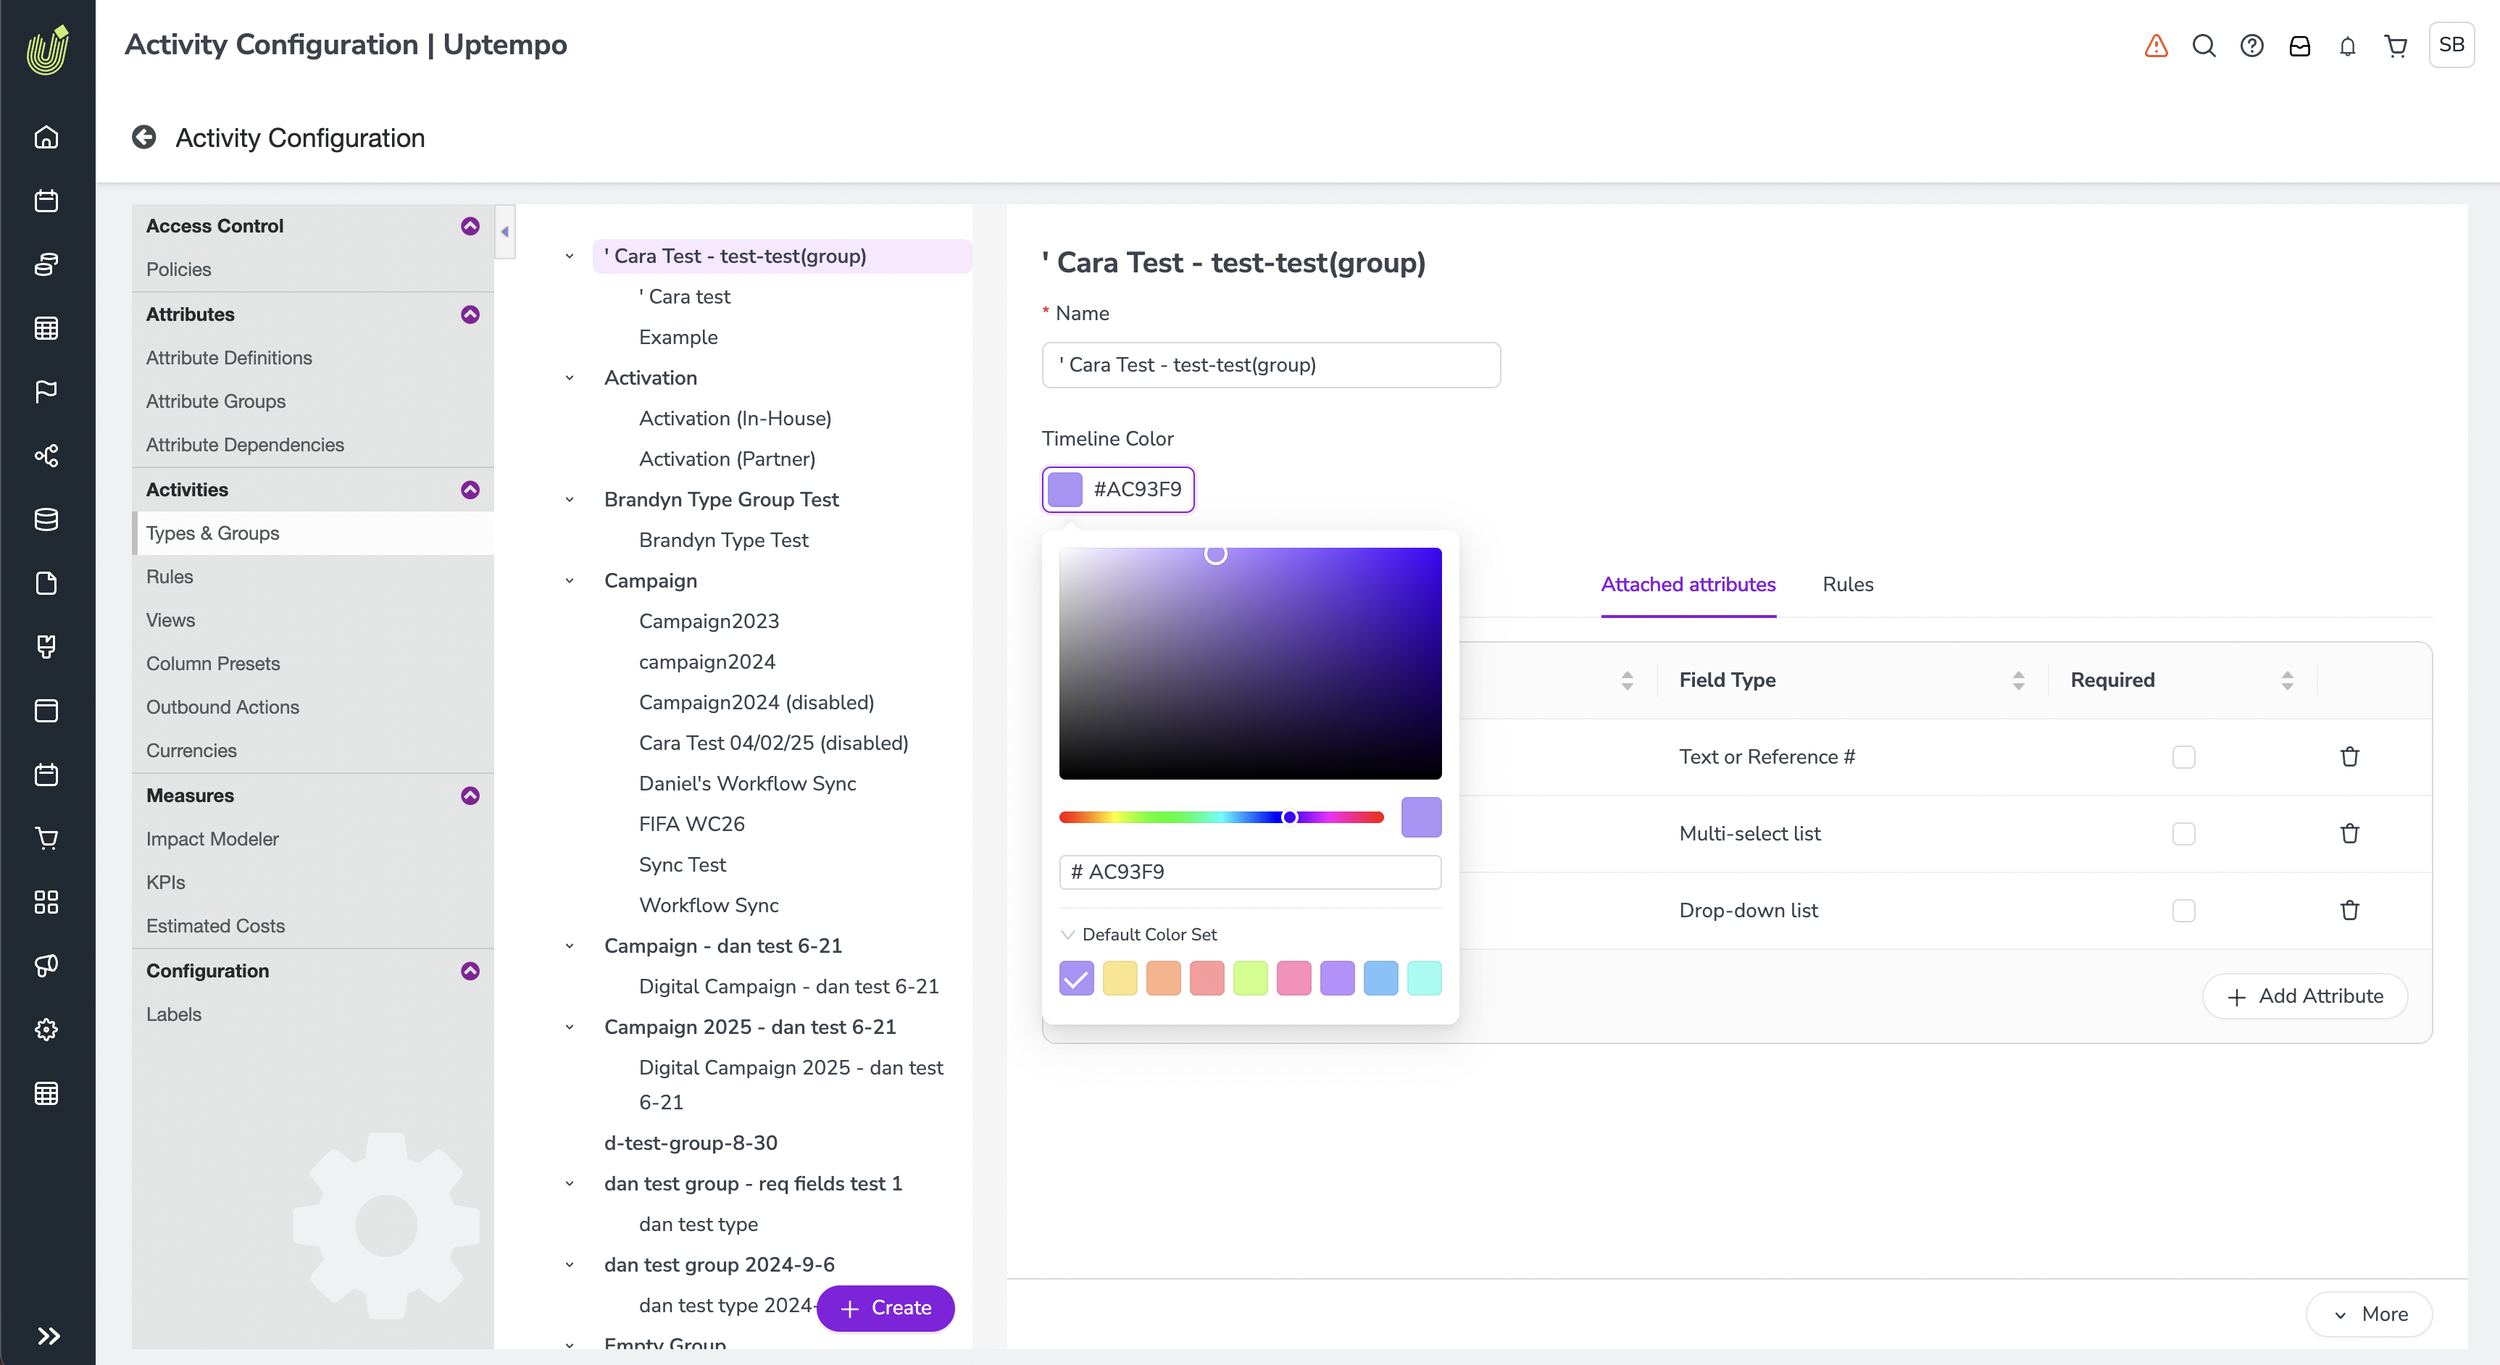Check Required for Multi-select list row

pos(2183,834)
